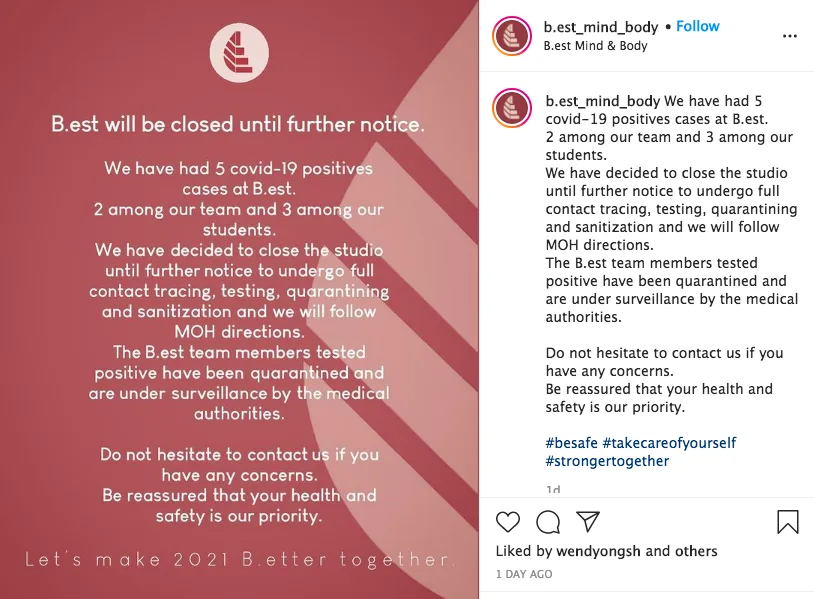This screenshot has height=599, width=814.
Task: Open B.est Mind & Body location link
Action: tap(595, 45)
